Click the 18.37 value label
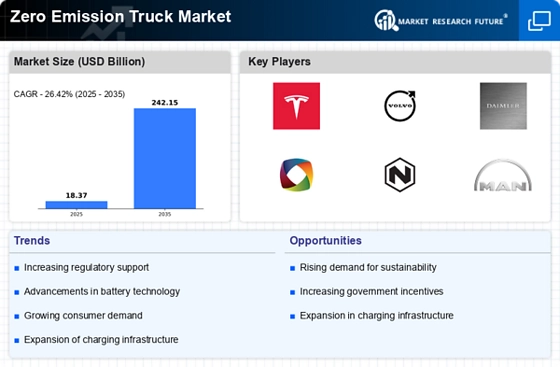 (x=76, y=195)
